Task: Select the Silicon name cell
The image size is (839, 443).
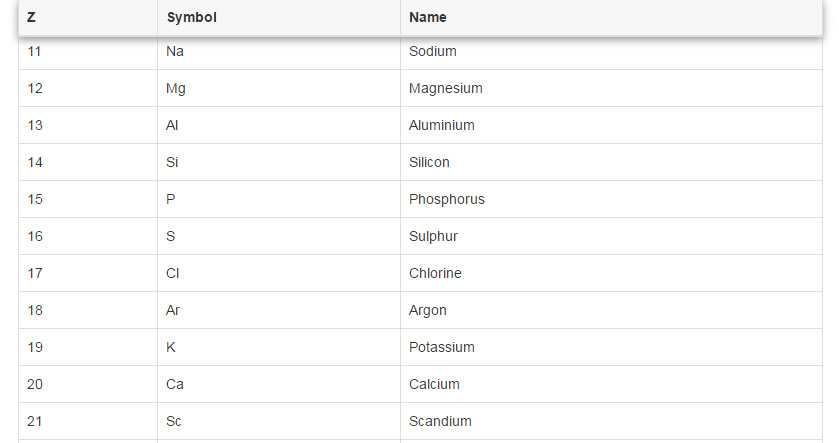Action: [x=612, y=162]
